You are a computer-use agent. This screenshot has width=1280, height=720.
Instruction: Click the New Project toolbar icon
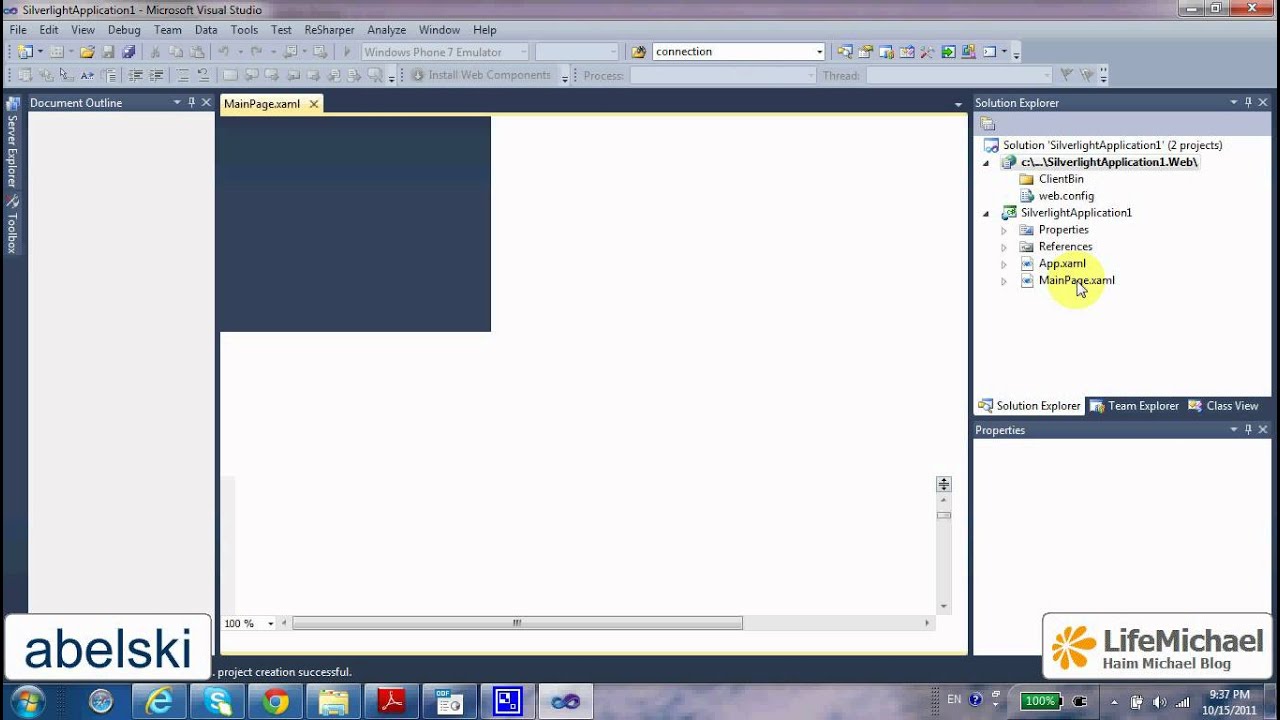coord(24,52)
